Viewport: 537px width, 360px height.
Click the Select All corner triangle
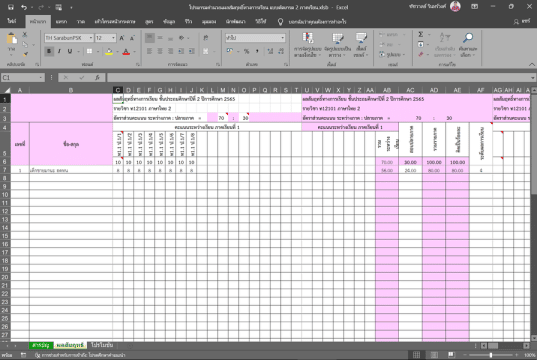7,90
